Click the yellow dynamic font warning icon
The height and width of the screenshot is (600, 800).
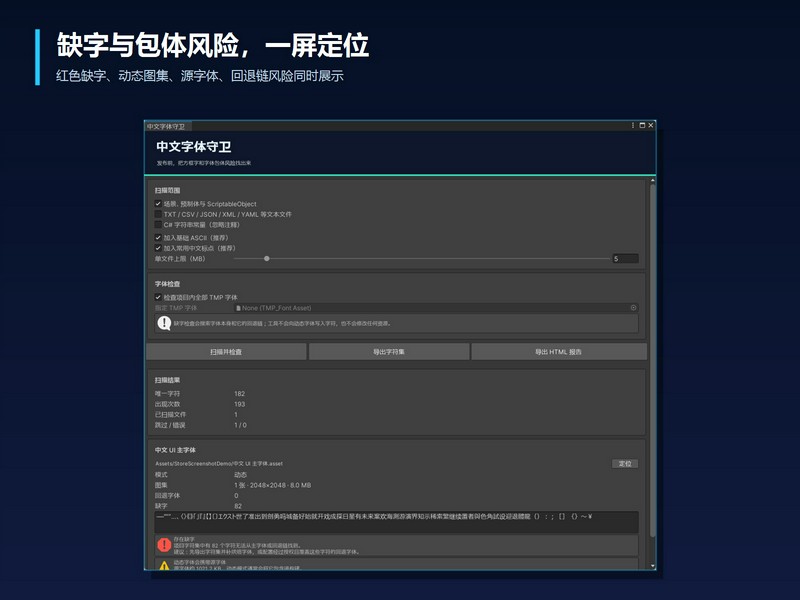pyautogui.click(x=164, y=565)
